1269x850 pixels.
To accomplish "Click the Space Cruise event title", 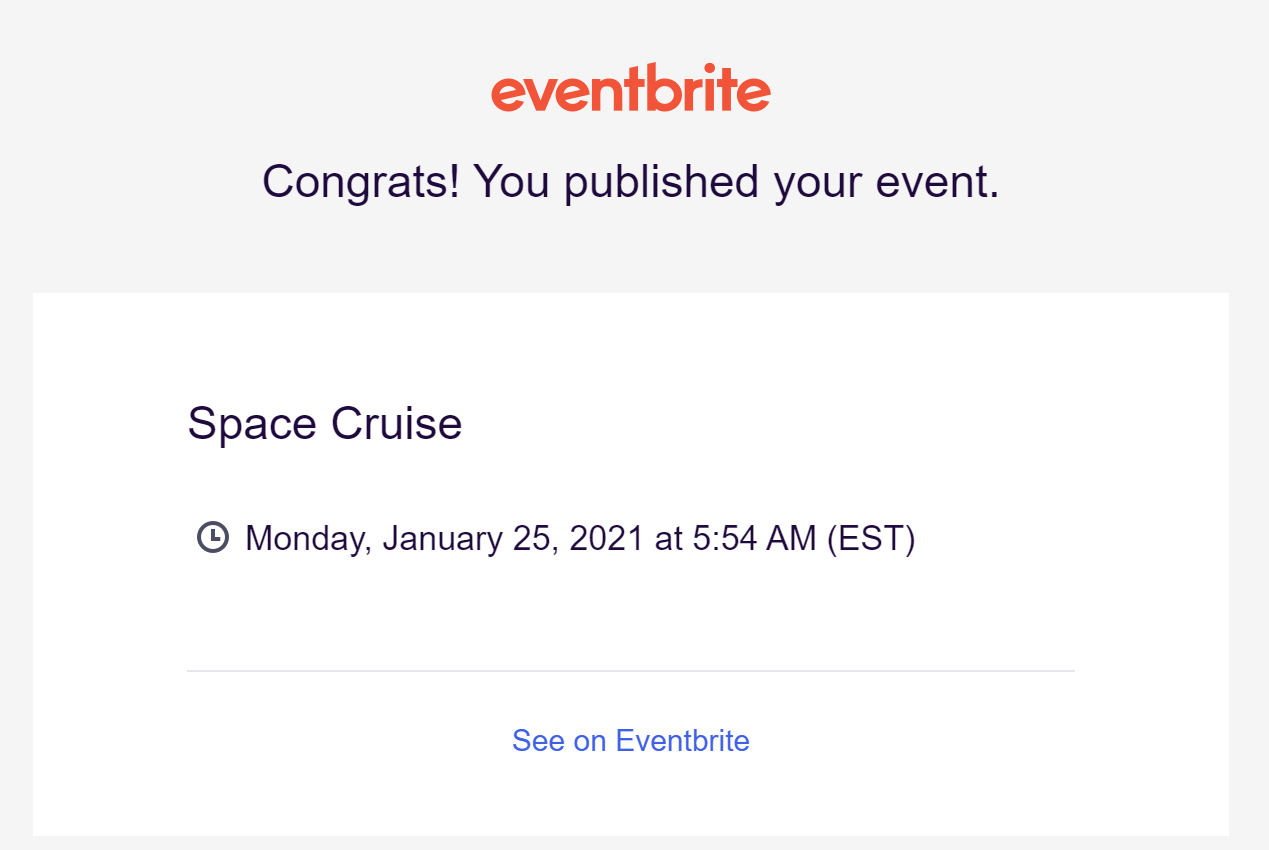I will pos(324,423).
